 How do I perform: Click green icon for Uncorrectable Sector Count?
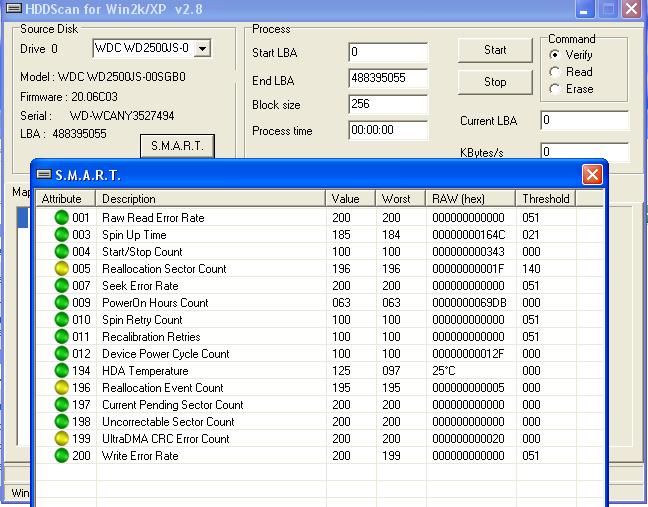click(x=62, y=421)
